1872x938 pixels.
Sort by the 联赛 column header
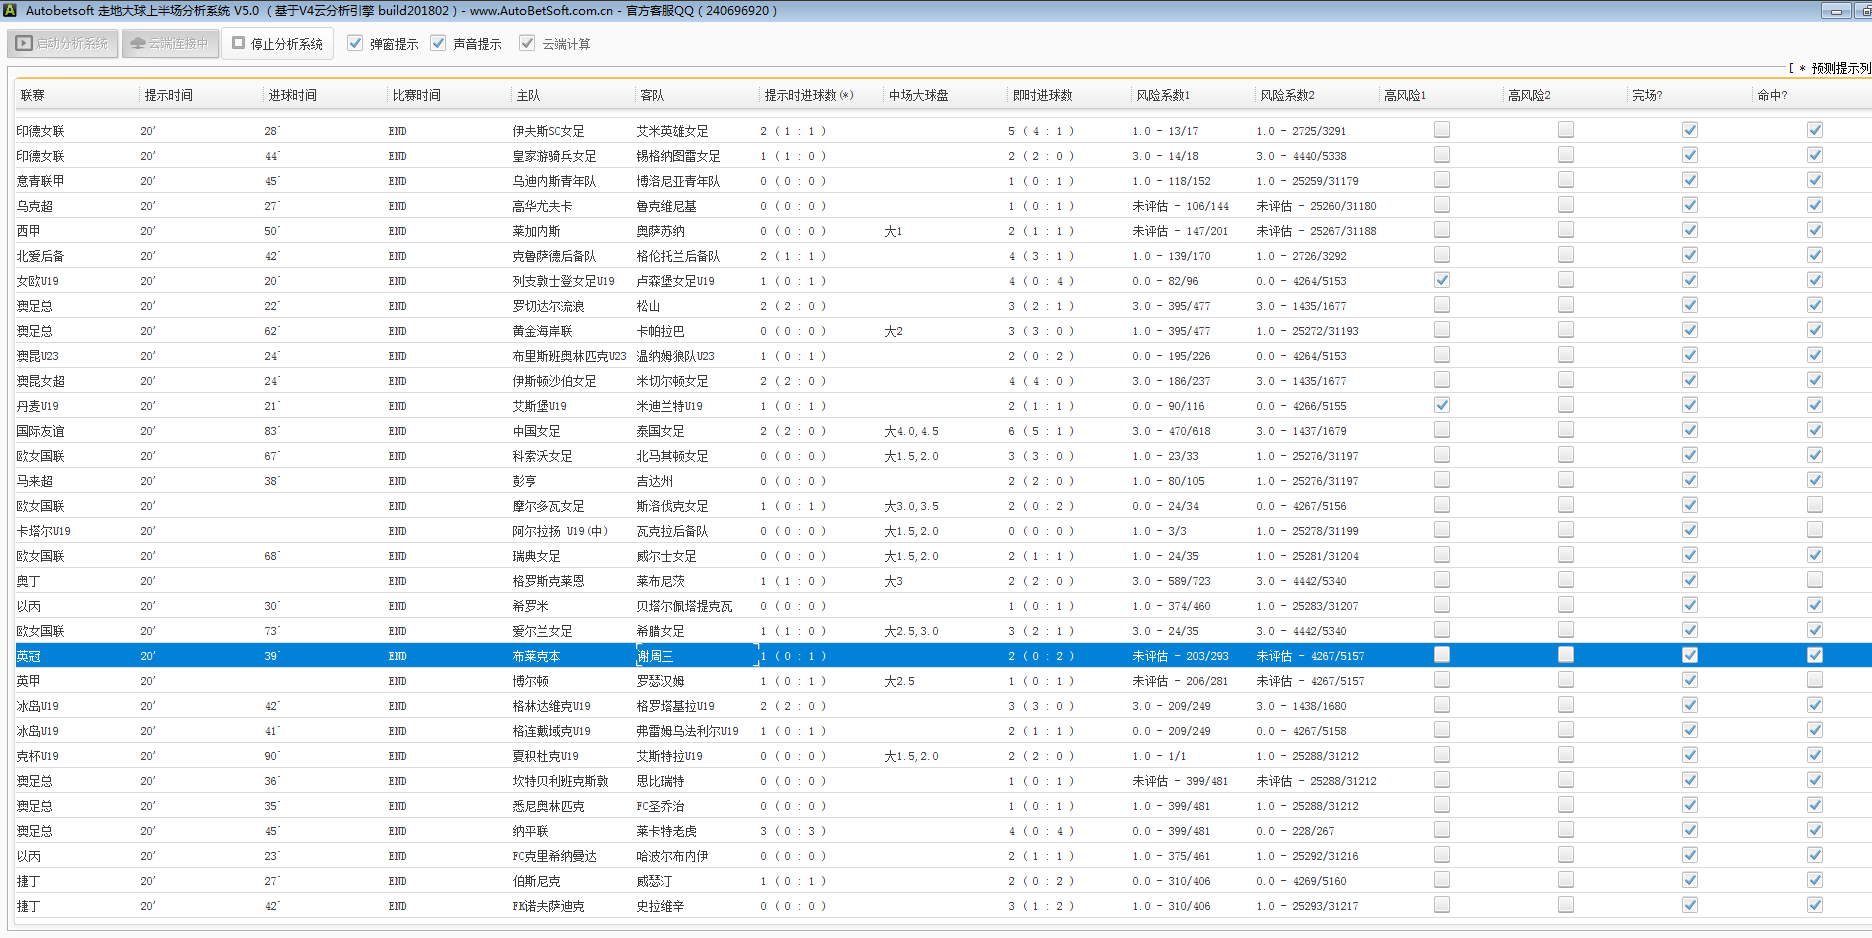coord(33,96)
